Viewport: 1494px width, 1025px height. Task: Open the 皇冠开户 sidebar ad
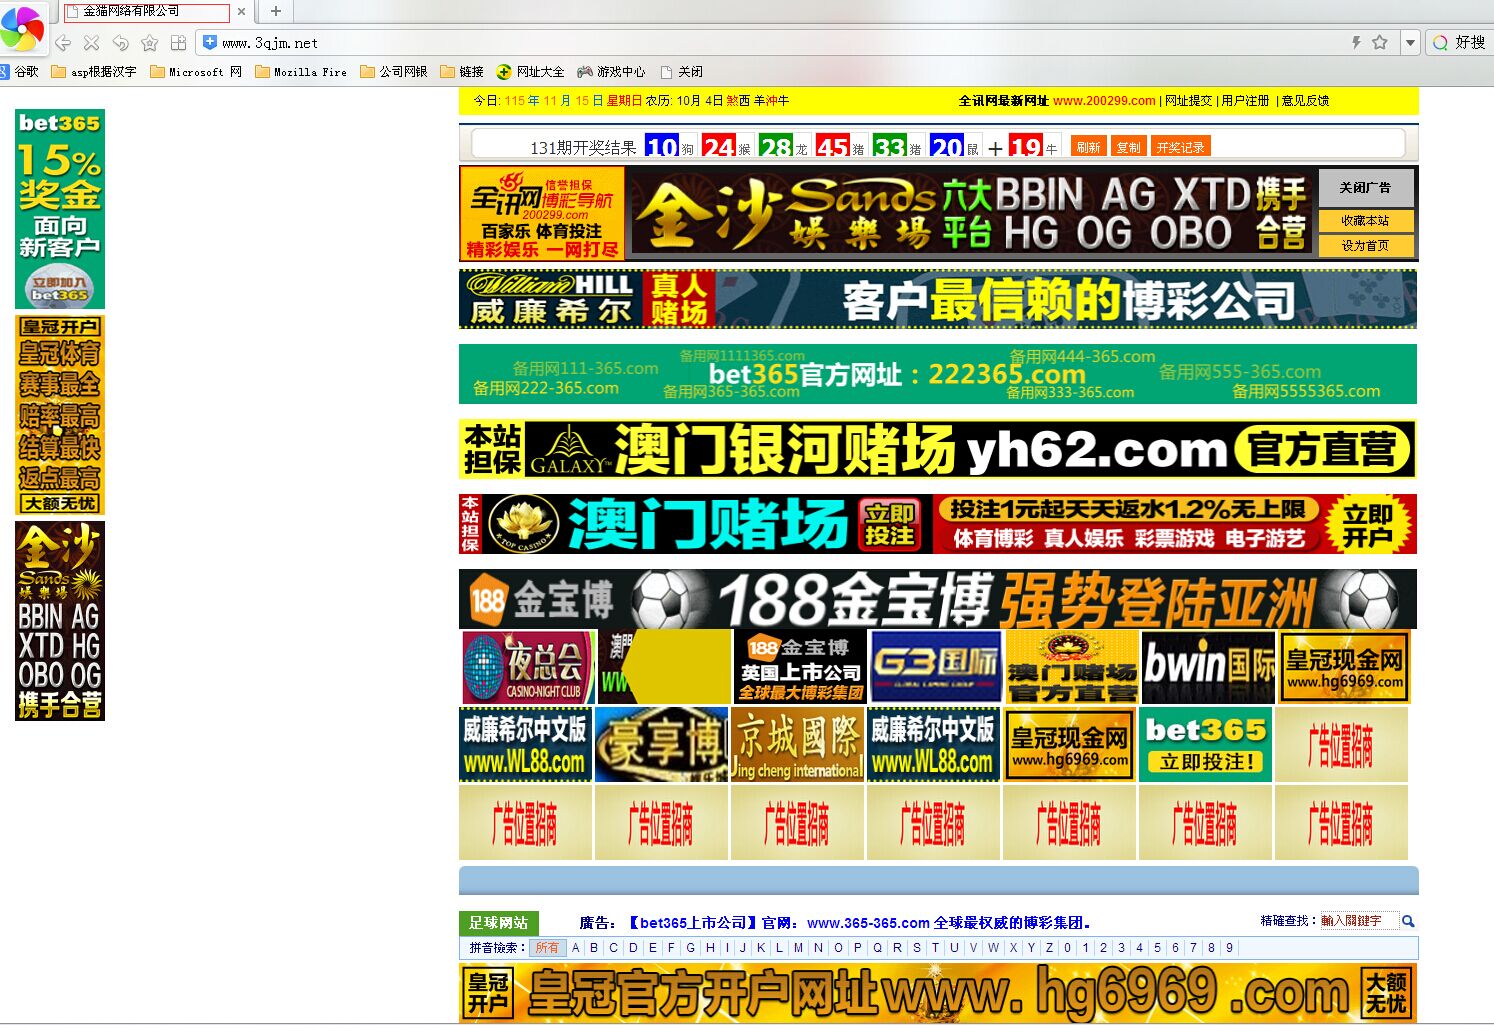(x=60, y=415)
